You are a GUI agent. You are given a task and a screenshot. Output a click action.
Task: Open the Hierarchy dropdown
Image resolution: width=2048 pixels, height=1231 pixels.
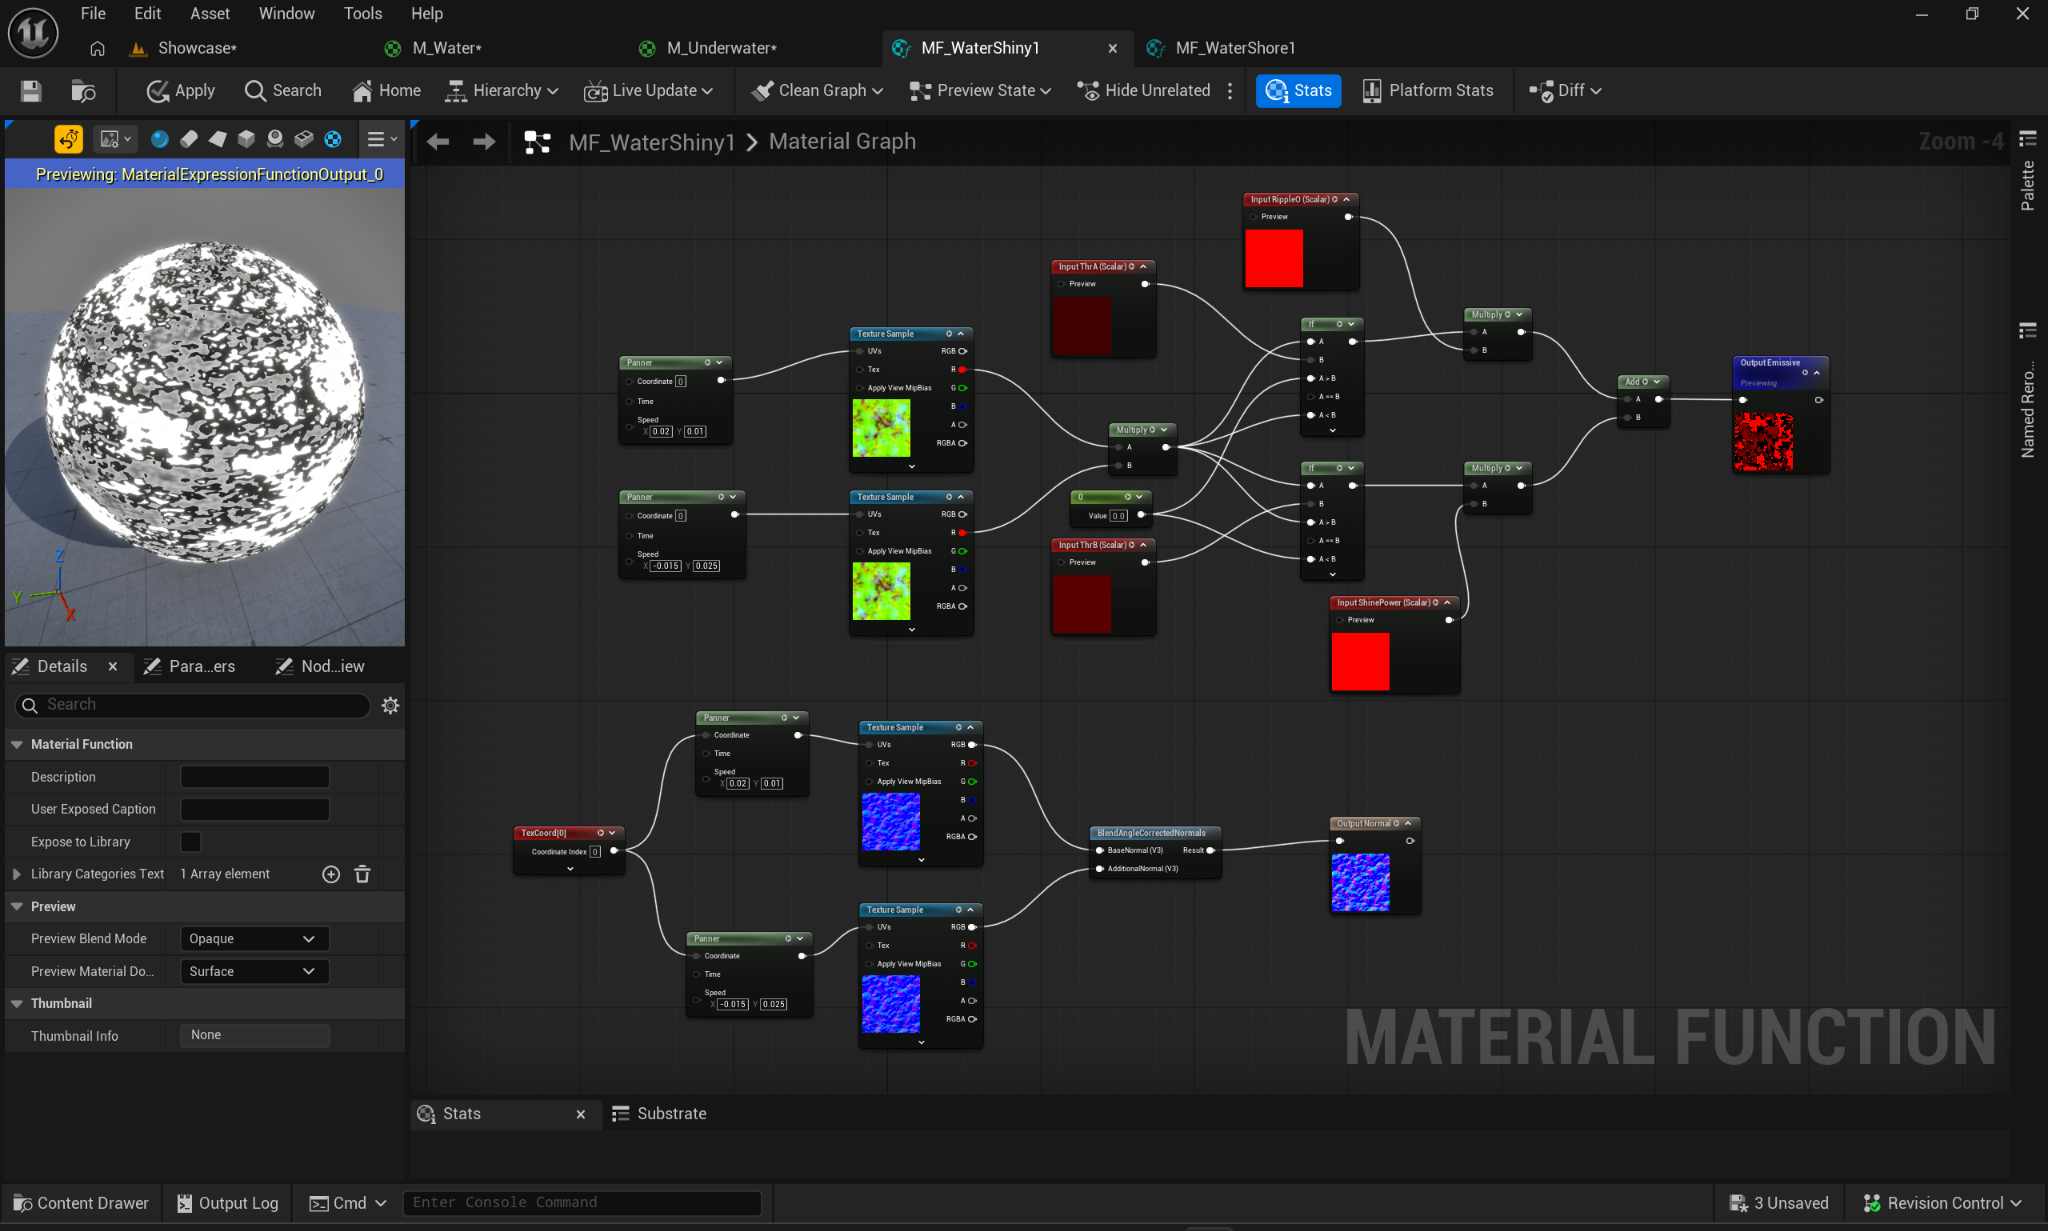501,91
